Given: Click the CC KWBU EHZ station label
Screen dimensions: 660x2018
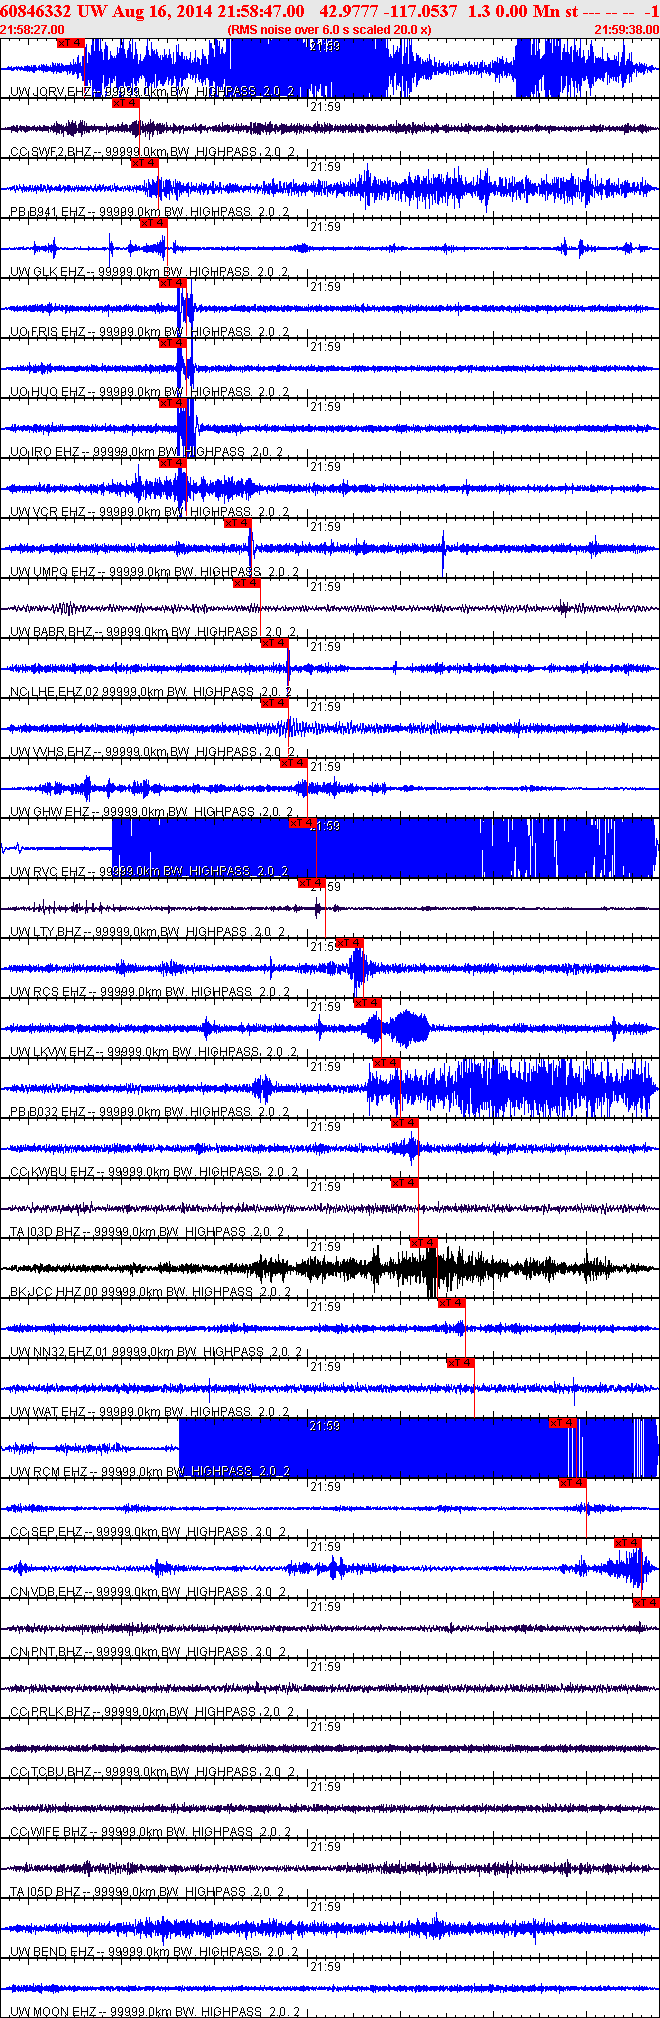Looking at the screenshot, I should tap(154, 1171).
